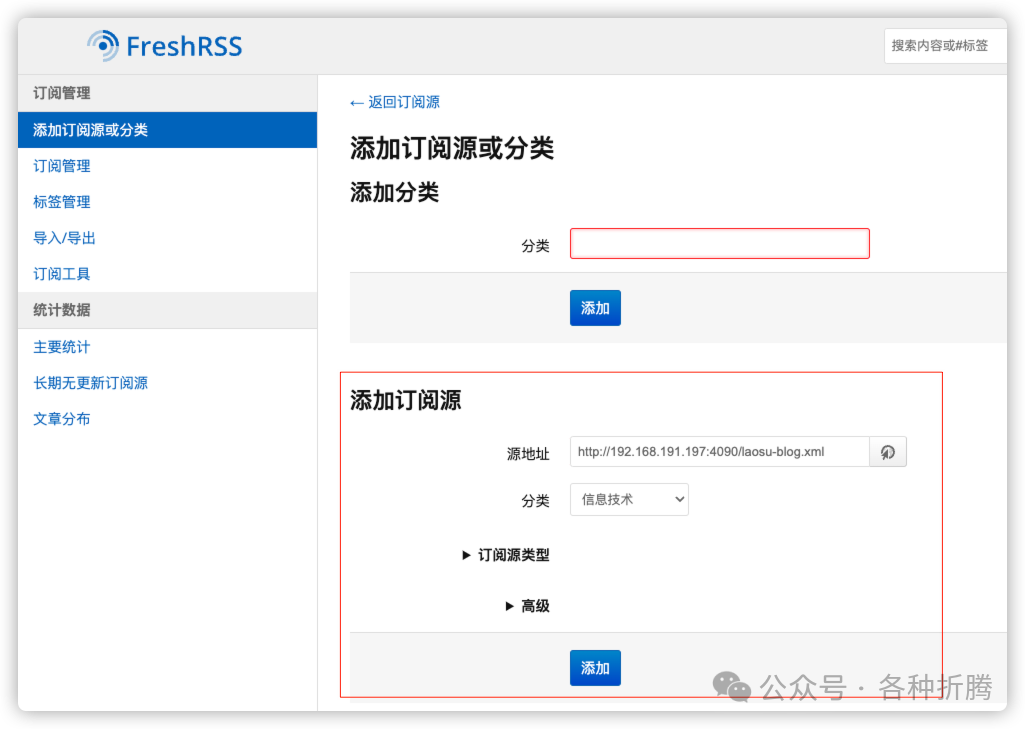Screen dimensions: 1025x729
Task: Open 订阅管理 link in sidebar
Action: pos(62,166)
